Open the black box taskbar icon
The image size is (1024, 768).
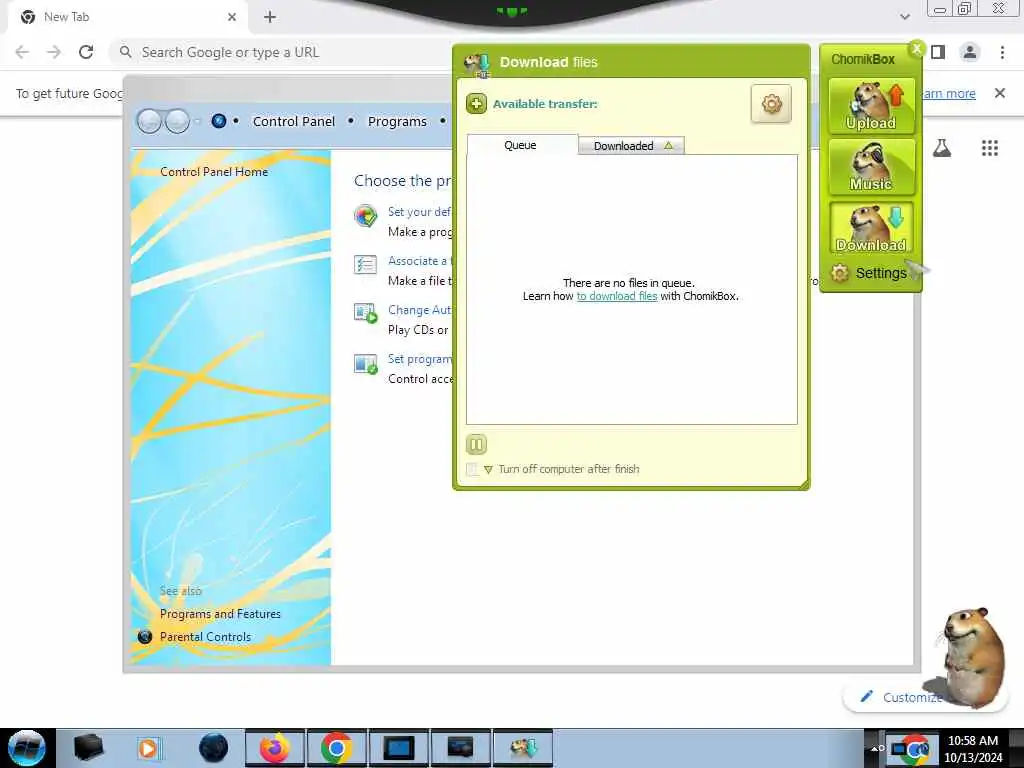click(x=88, y=748)
